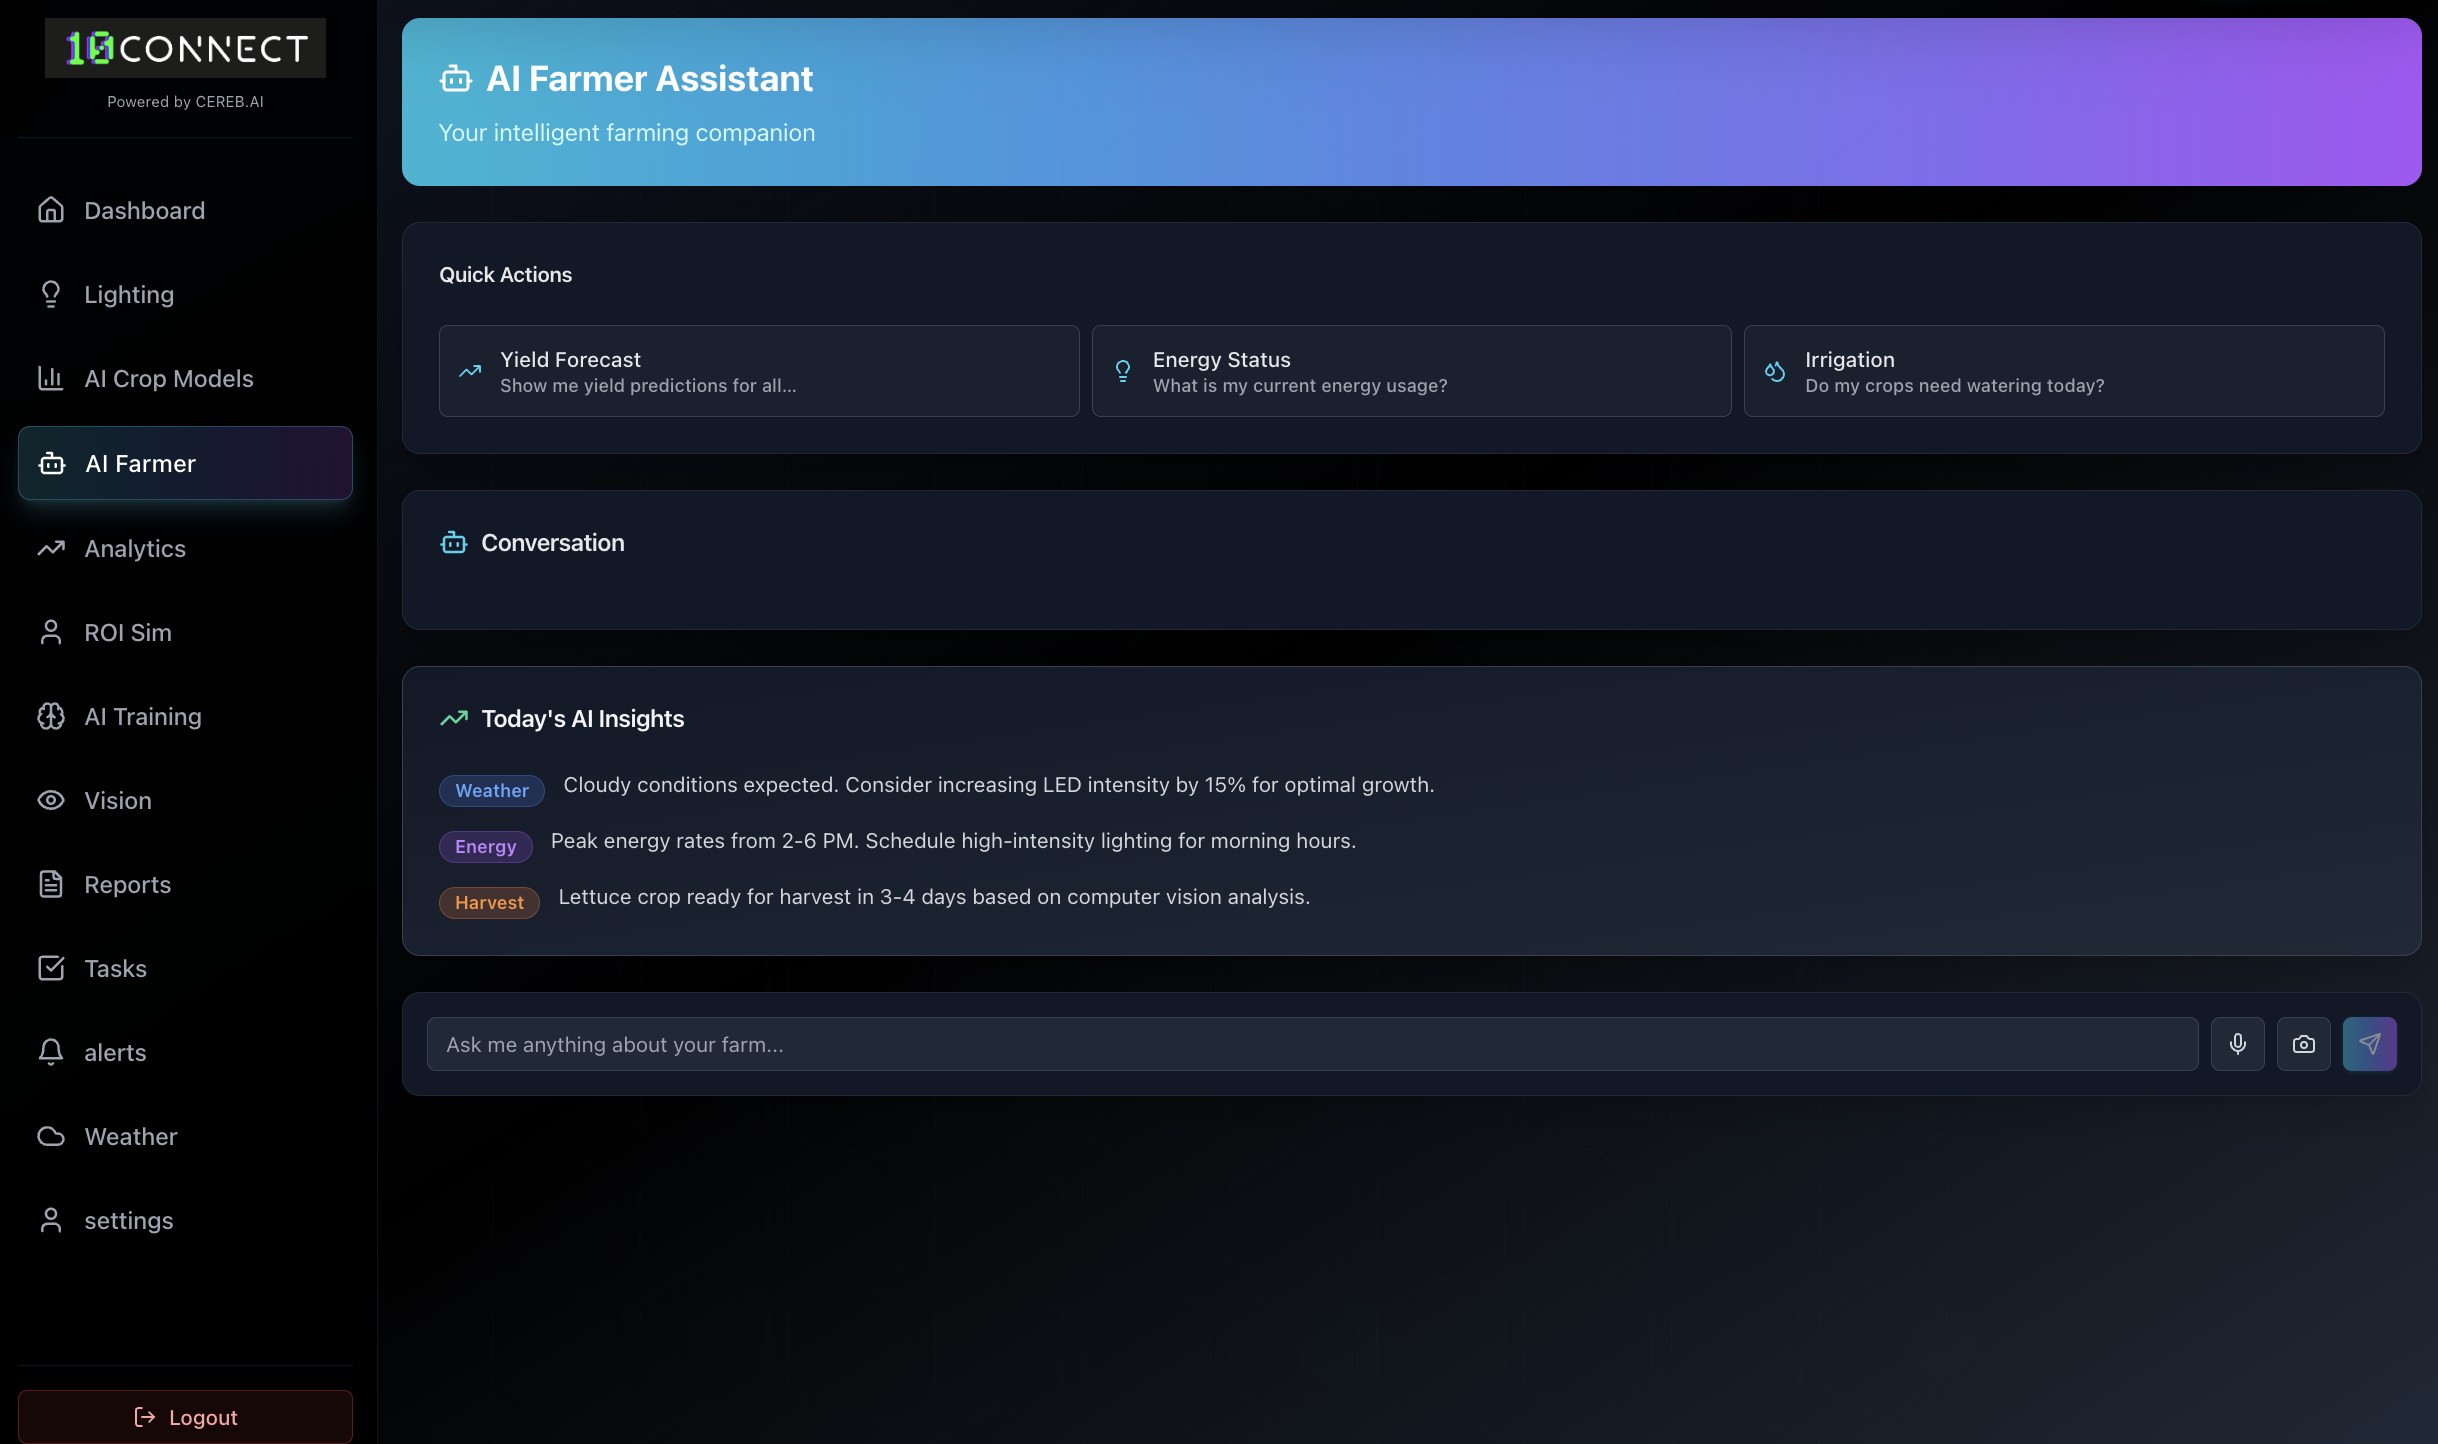Image resolution: width=2438 pixels, height=1444 pixels.
Task: Select the Harvest insight badge
Action: [x=489, y=902]
